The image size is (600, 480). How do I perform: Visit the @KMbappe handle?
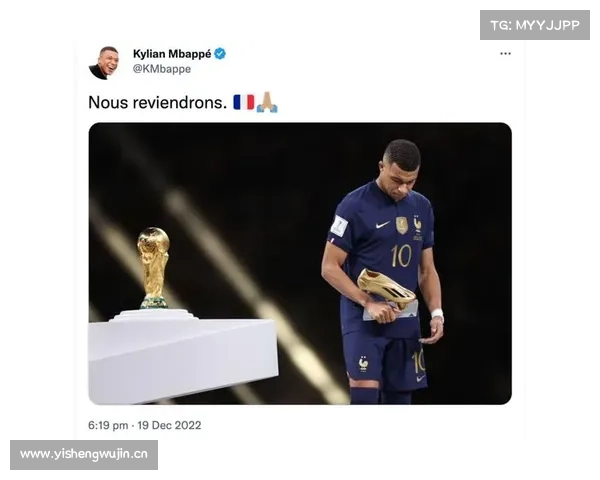click(x=161, y=69)
